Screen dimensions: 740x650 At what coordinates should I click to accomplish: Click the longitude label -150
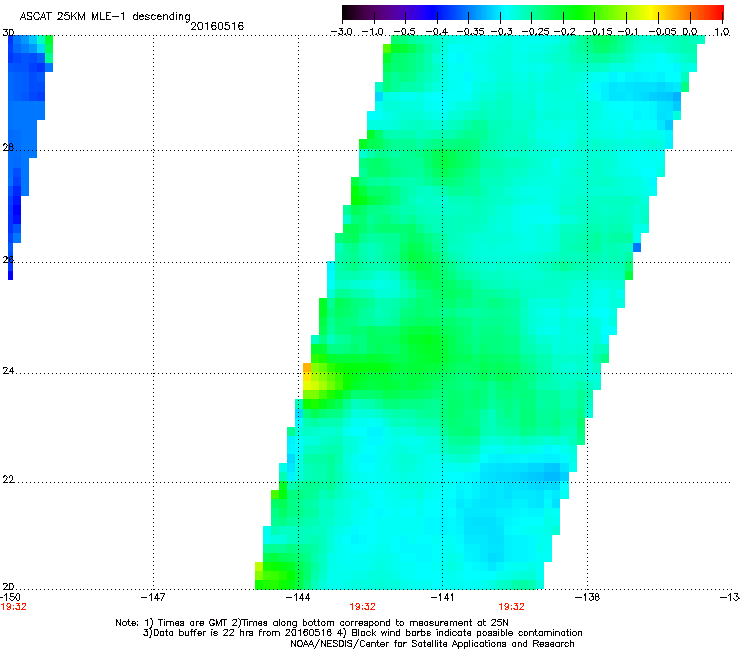pos(10,597)
